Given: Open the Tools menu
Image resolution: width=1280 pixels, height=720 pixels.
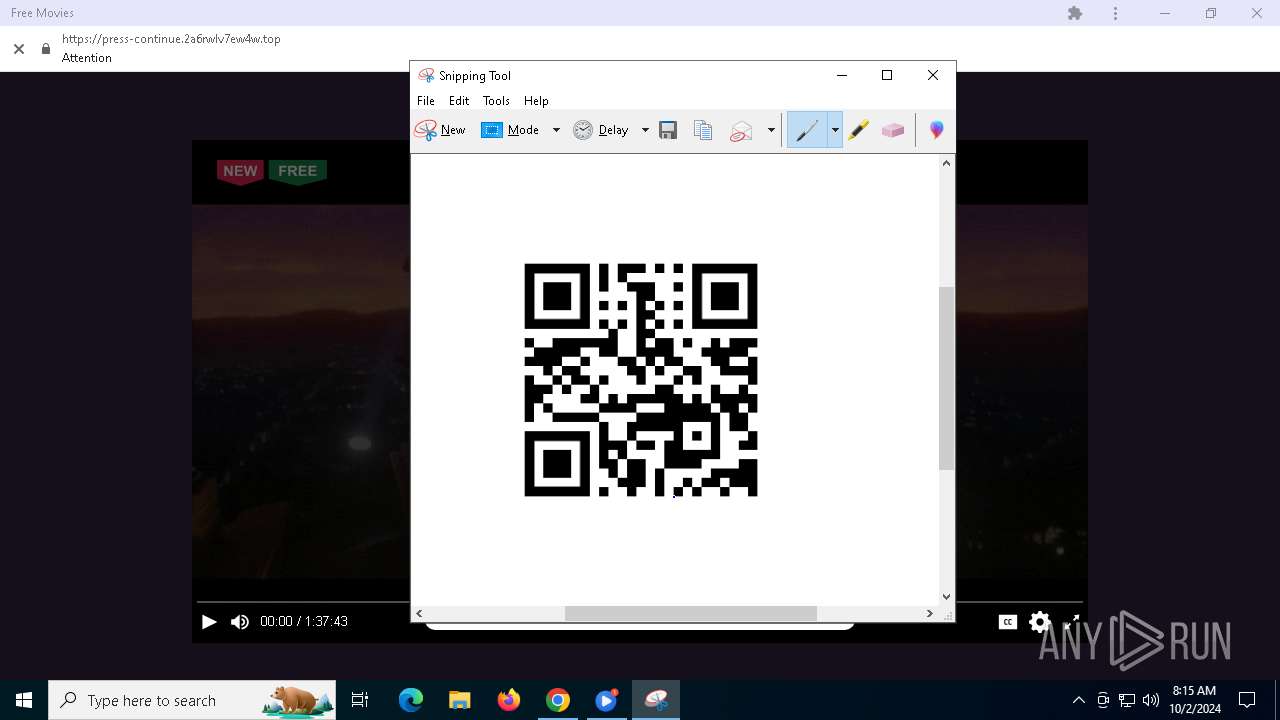Looking at the screenshot, I should (x=496, y=101).
